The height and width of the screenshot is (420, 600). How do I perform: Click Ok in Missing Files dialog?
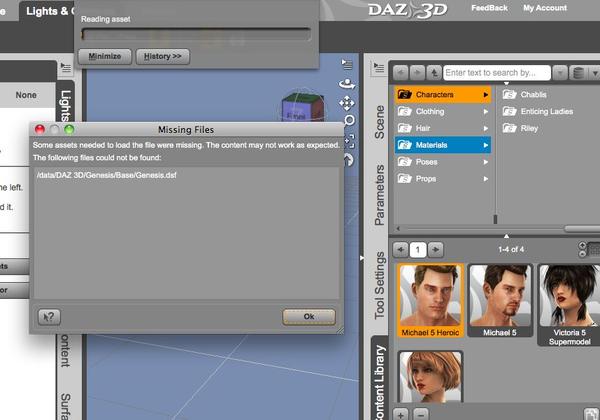coord(309,316)
